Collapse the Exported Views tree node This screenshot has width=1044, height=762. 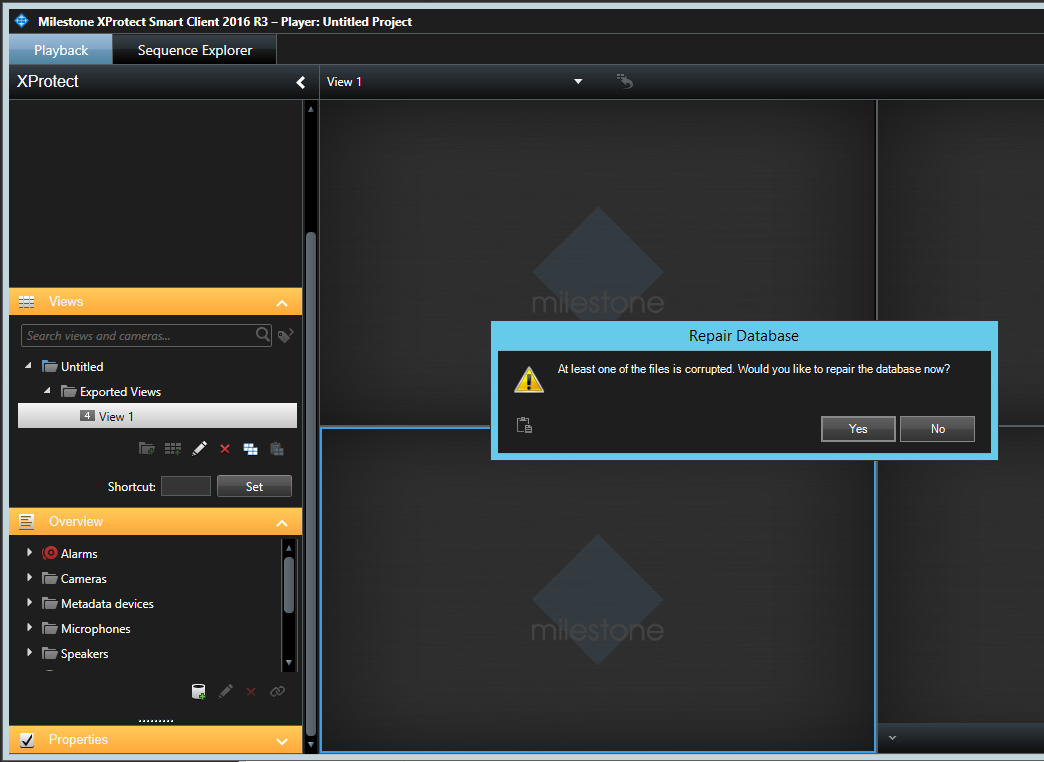point(46,391)
